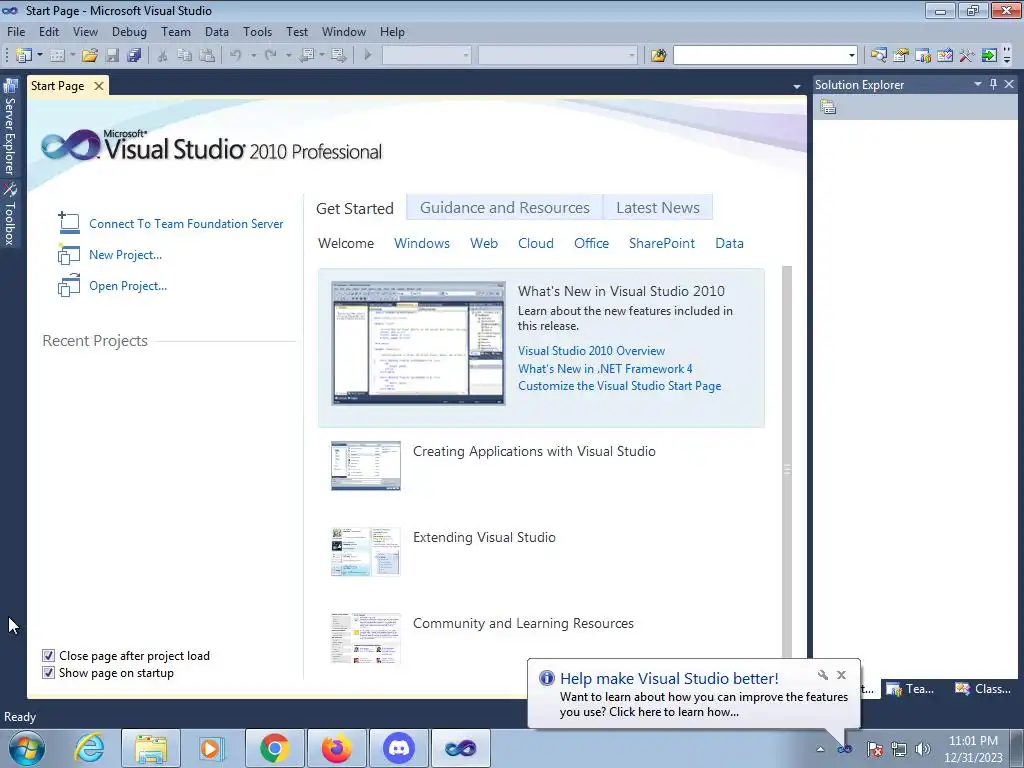Image resolution: width=1024 pixels, height=768 pixels.
Task: Toggle auto-hide pin on Solution Explorer
Action: point(993,84)
